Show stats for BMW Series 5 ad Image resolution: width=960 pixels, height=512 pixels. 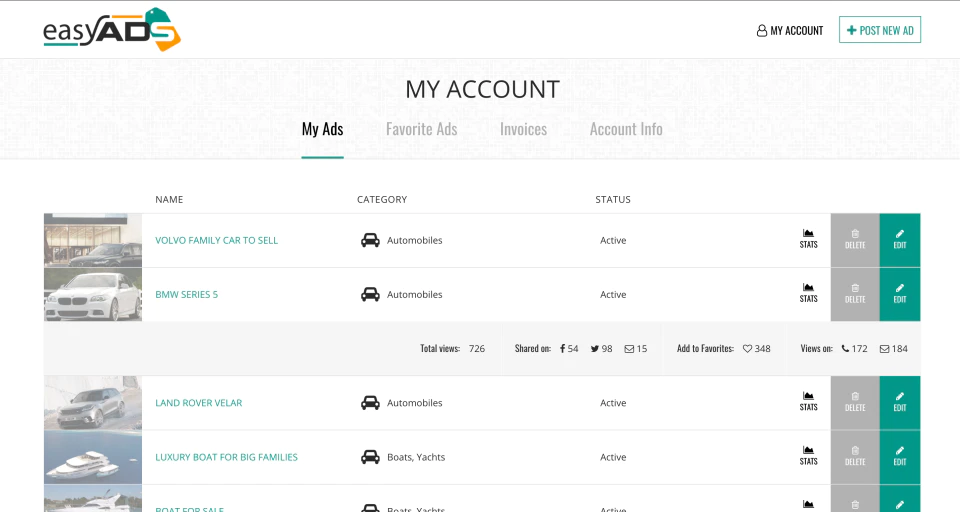[808, 293]
